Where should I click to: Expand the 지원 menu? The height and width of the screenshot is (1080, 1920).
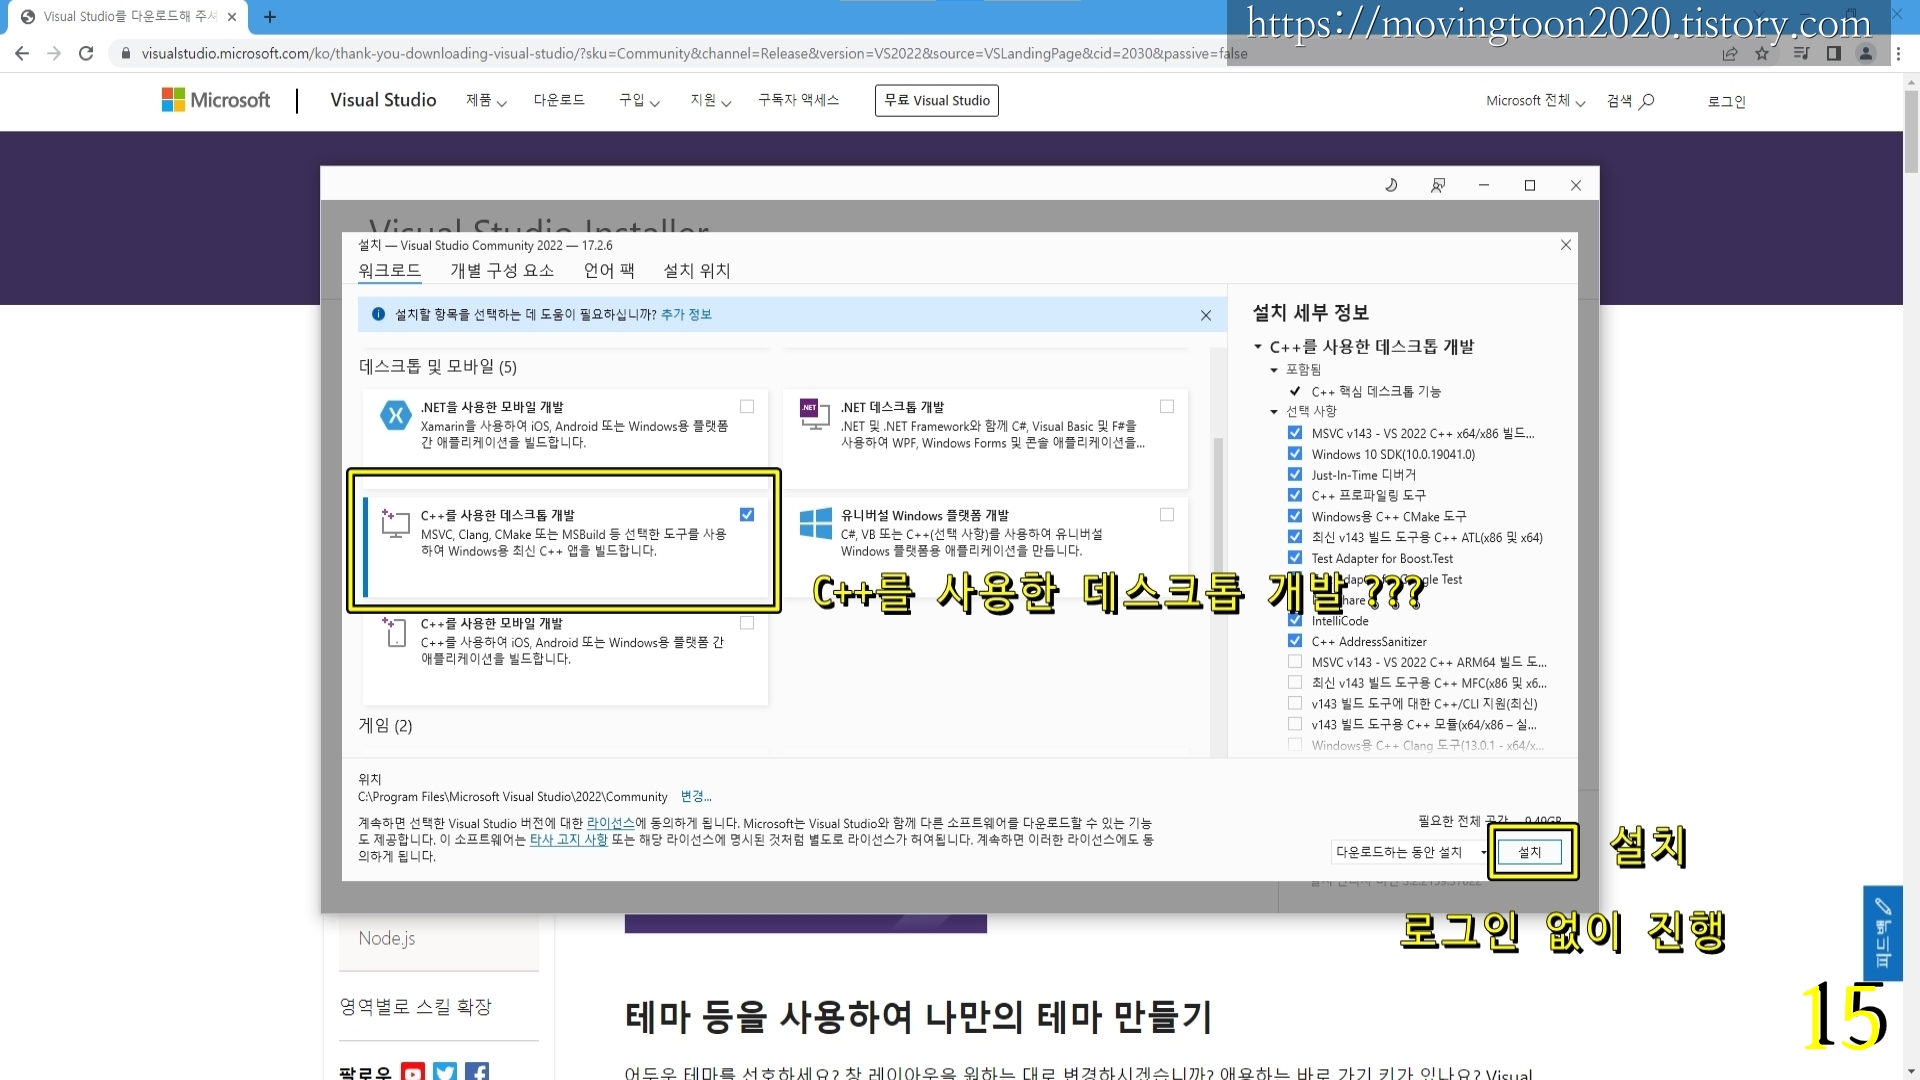click(x=711, y=100)
